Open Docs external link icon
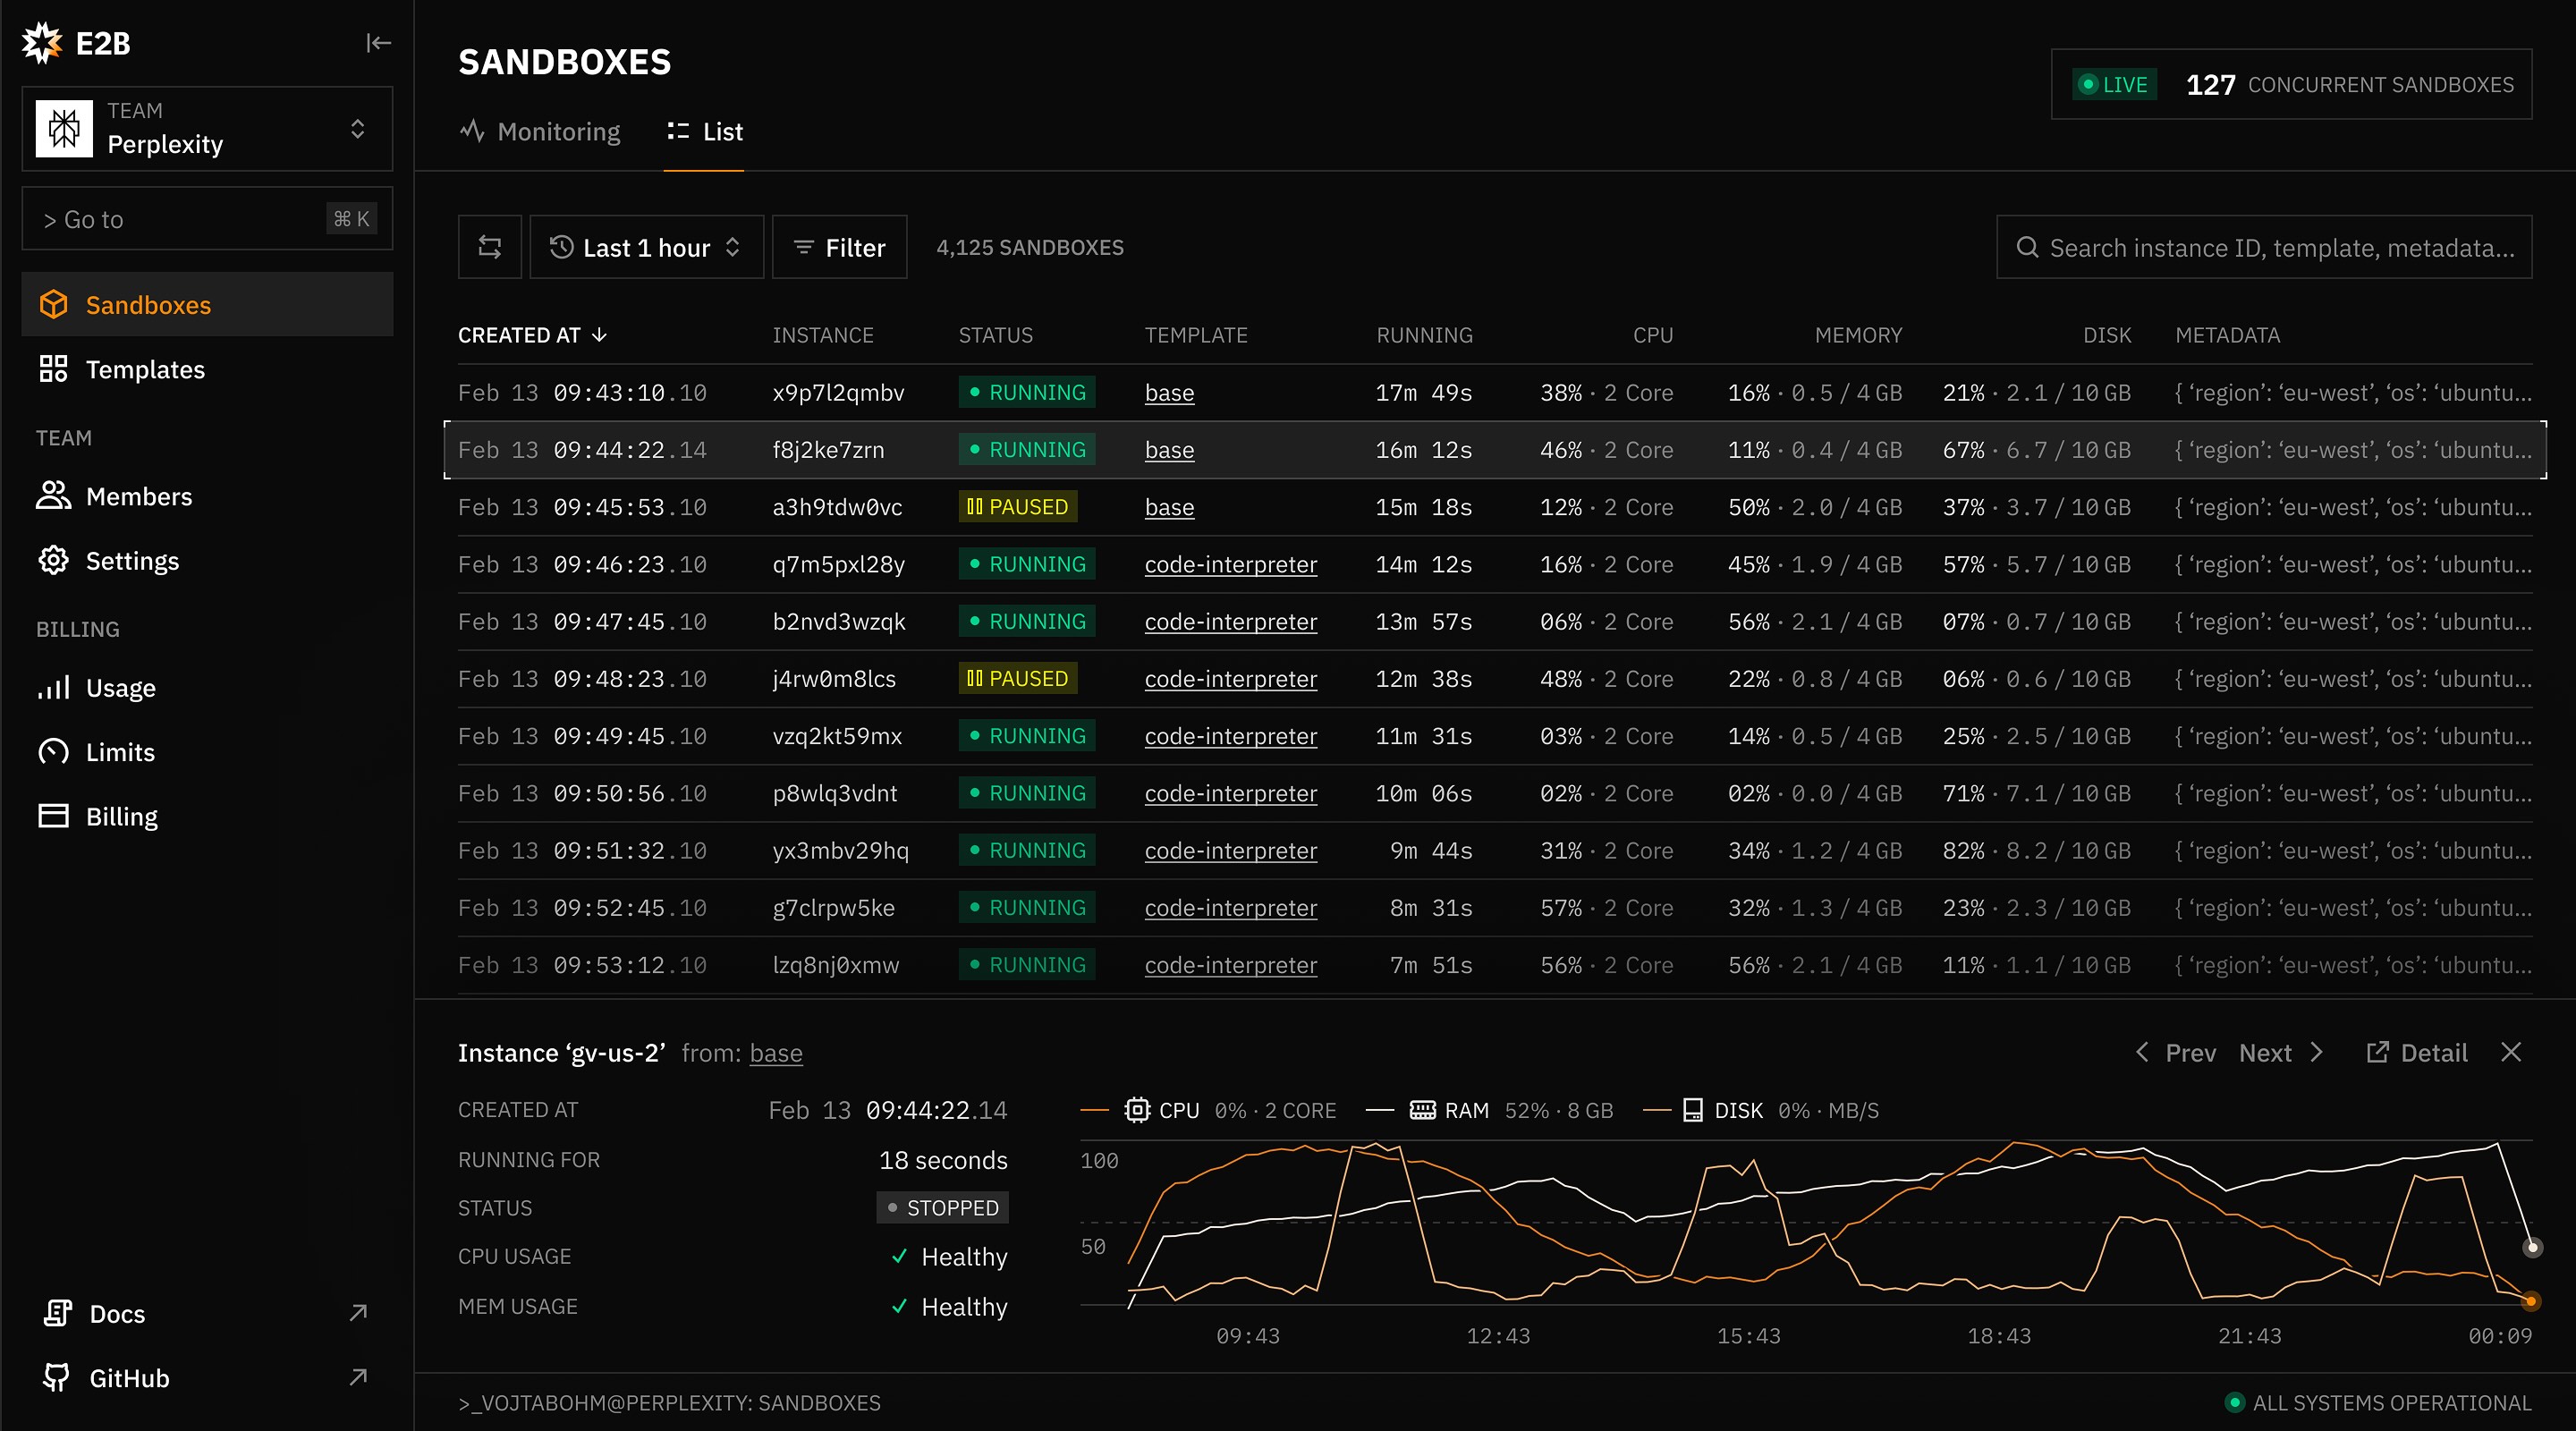The height and width of the screenshot is (1431, 2576). pyautogui.click(x=358, y=1313)
